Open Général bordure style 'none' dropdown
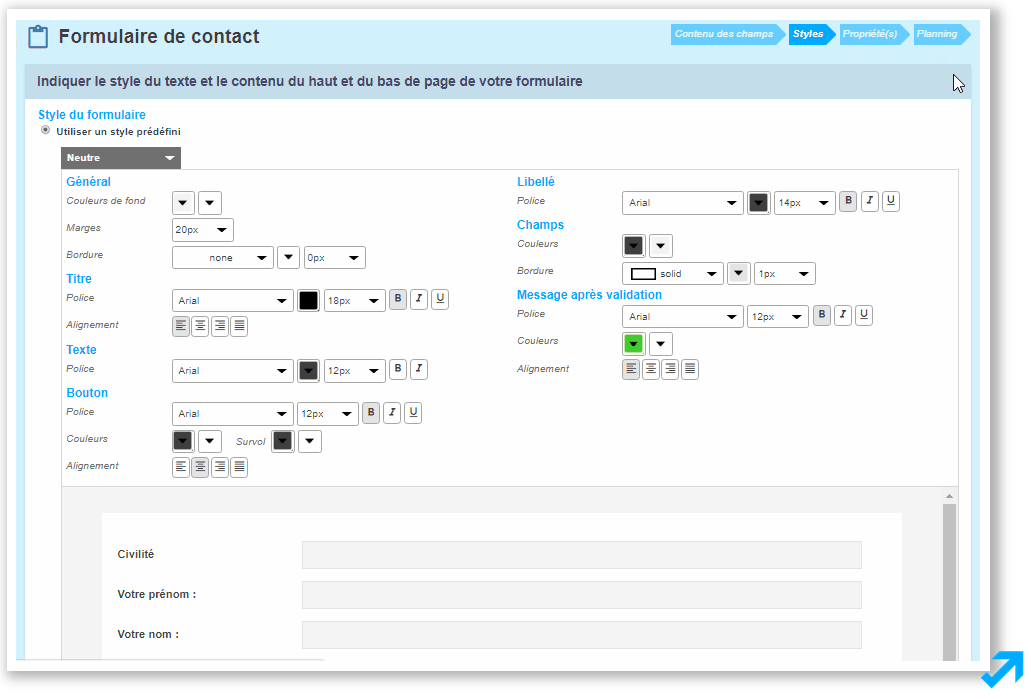 [x=223, y=258]
